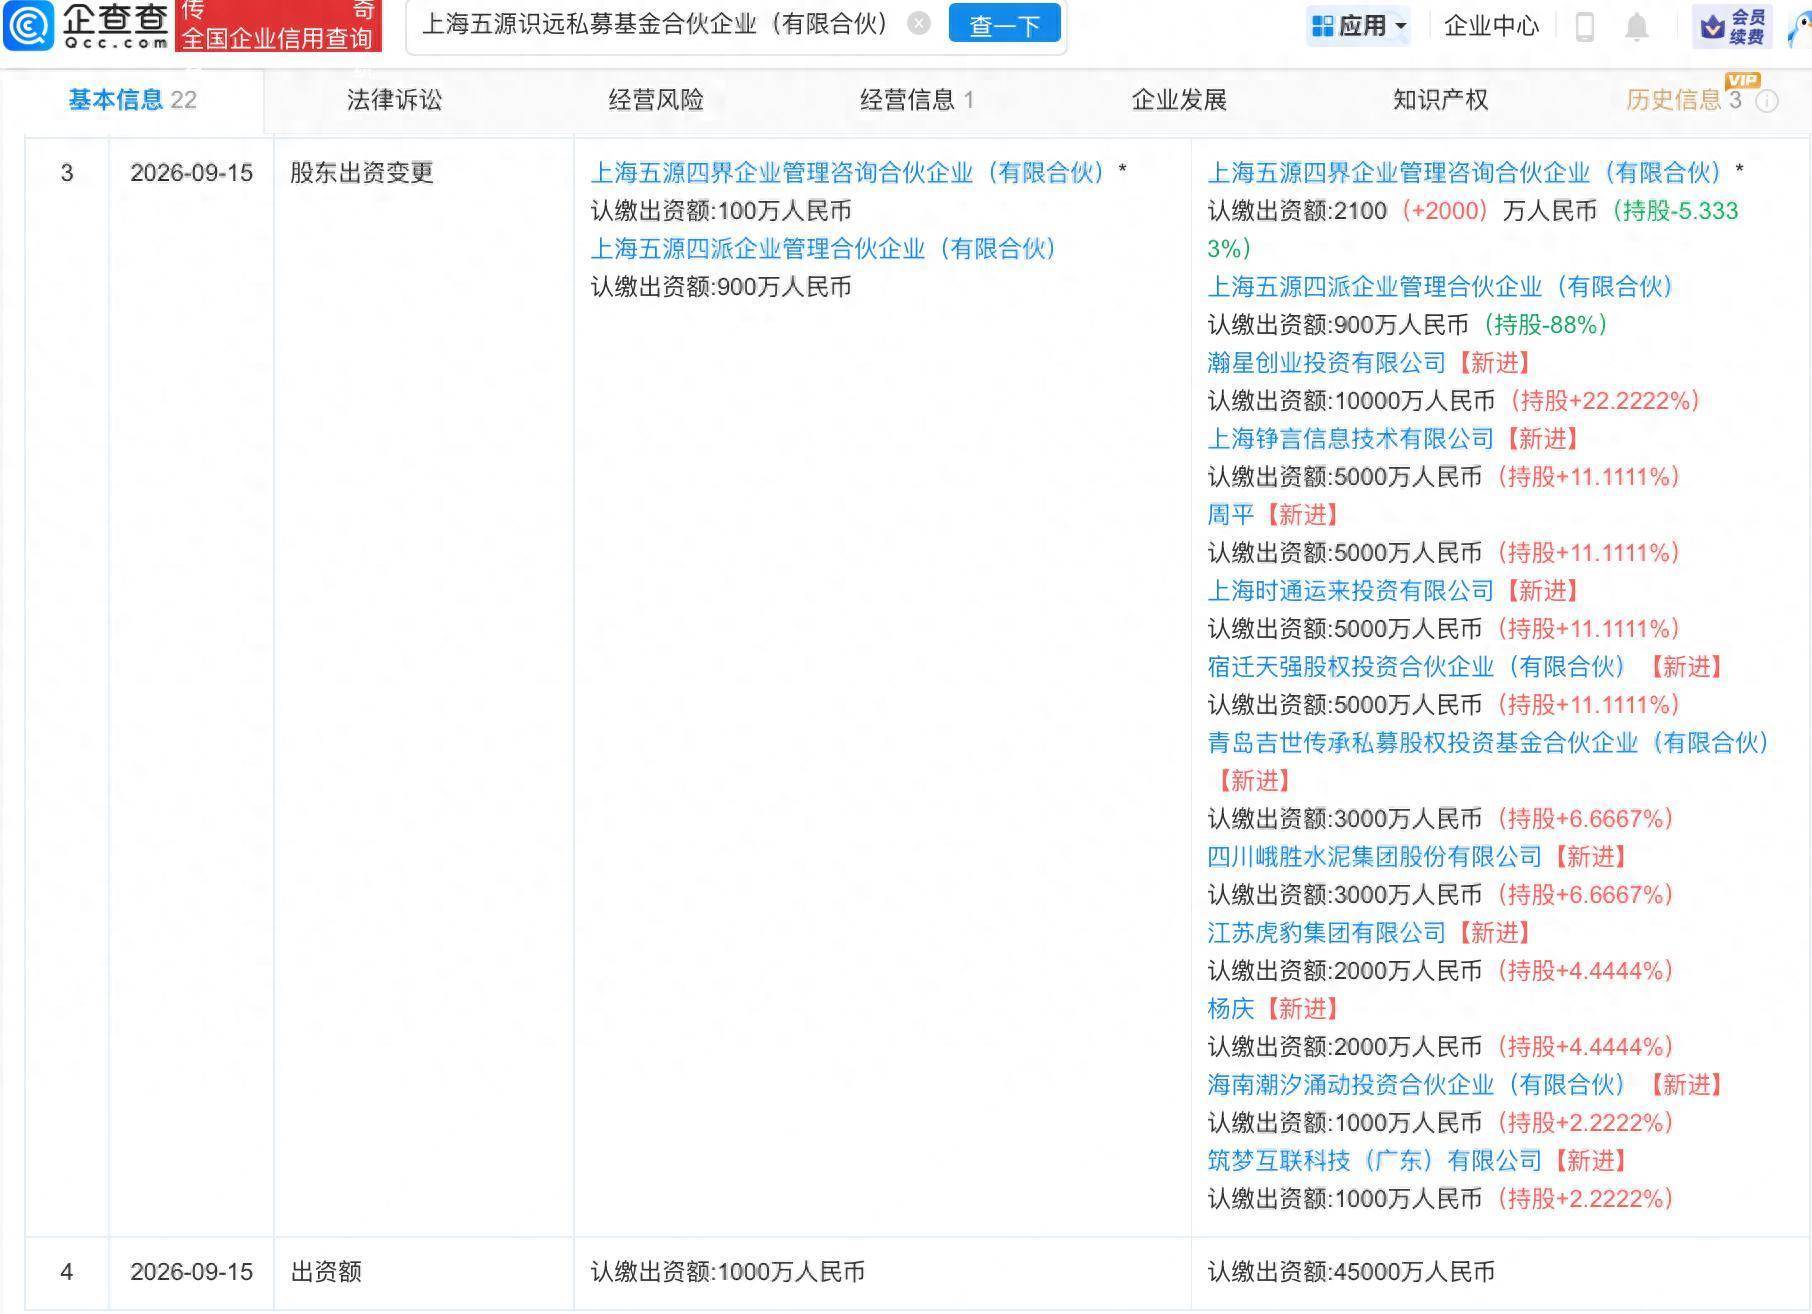Click the Qcc logo icon
Image resolution: width=1812 pixels, height=1314 pixels.
(x=29, y=25)
